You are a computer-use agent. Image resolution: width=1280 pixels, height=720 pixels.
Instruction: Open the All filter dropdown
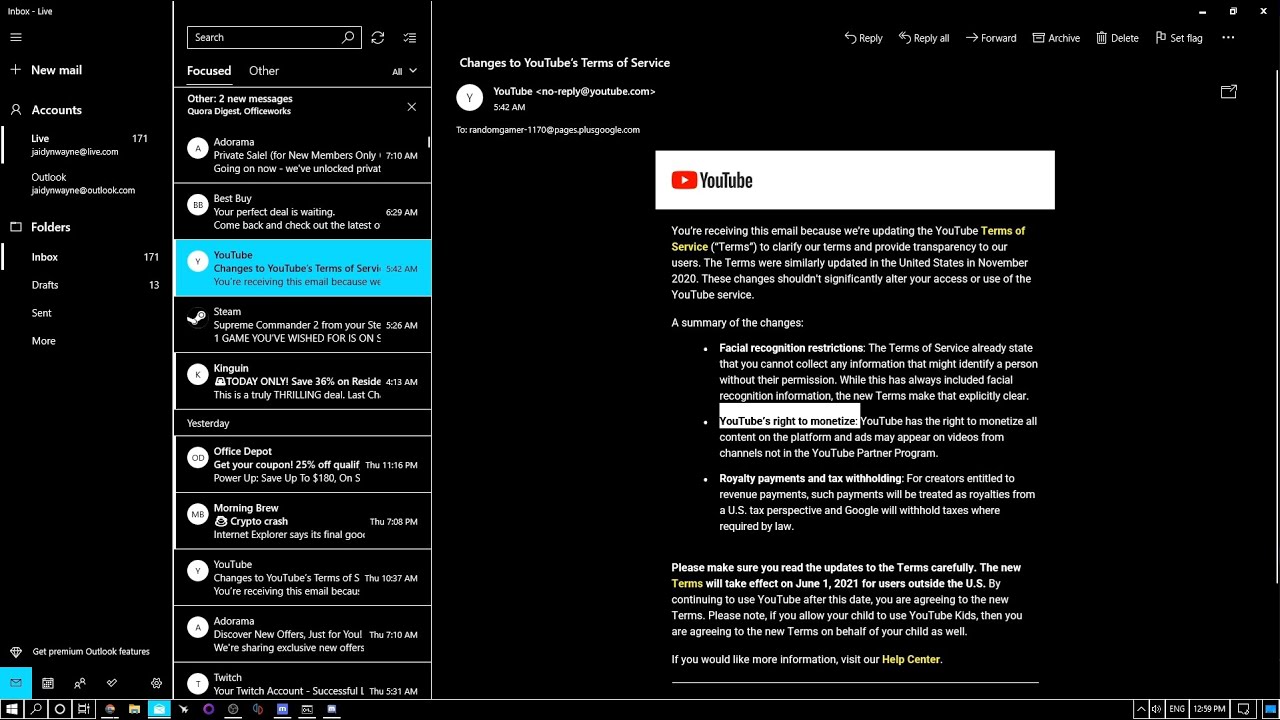tap(404, 71)
